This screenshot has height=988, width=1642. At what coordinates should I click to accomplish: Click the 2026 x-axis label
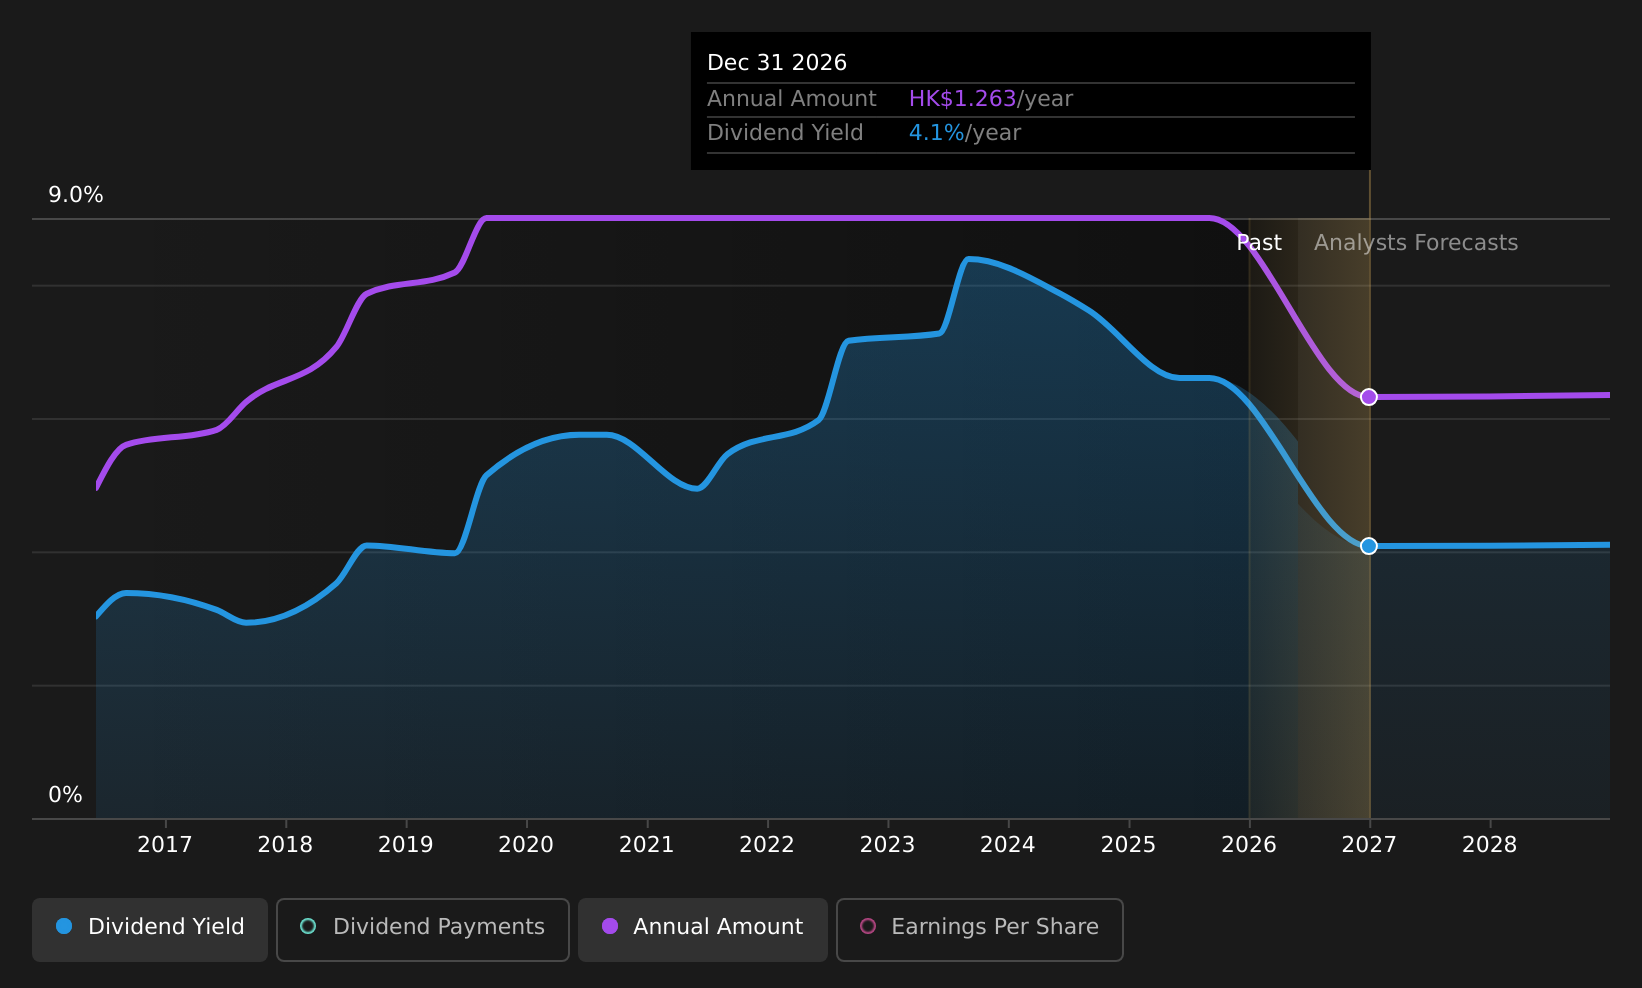coord(1249,845)
